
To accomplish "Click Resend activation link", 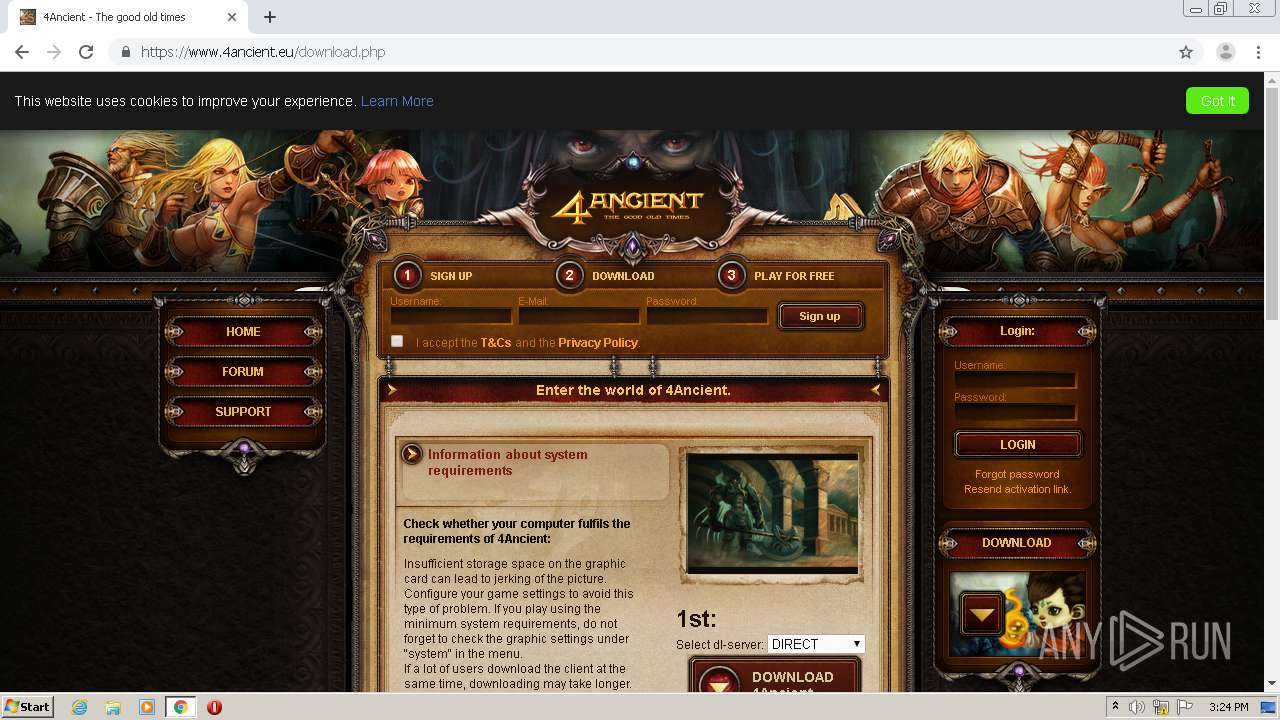I will pyautogui.click(x=1017, y=489).
